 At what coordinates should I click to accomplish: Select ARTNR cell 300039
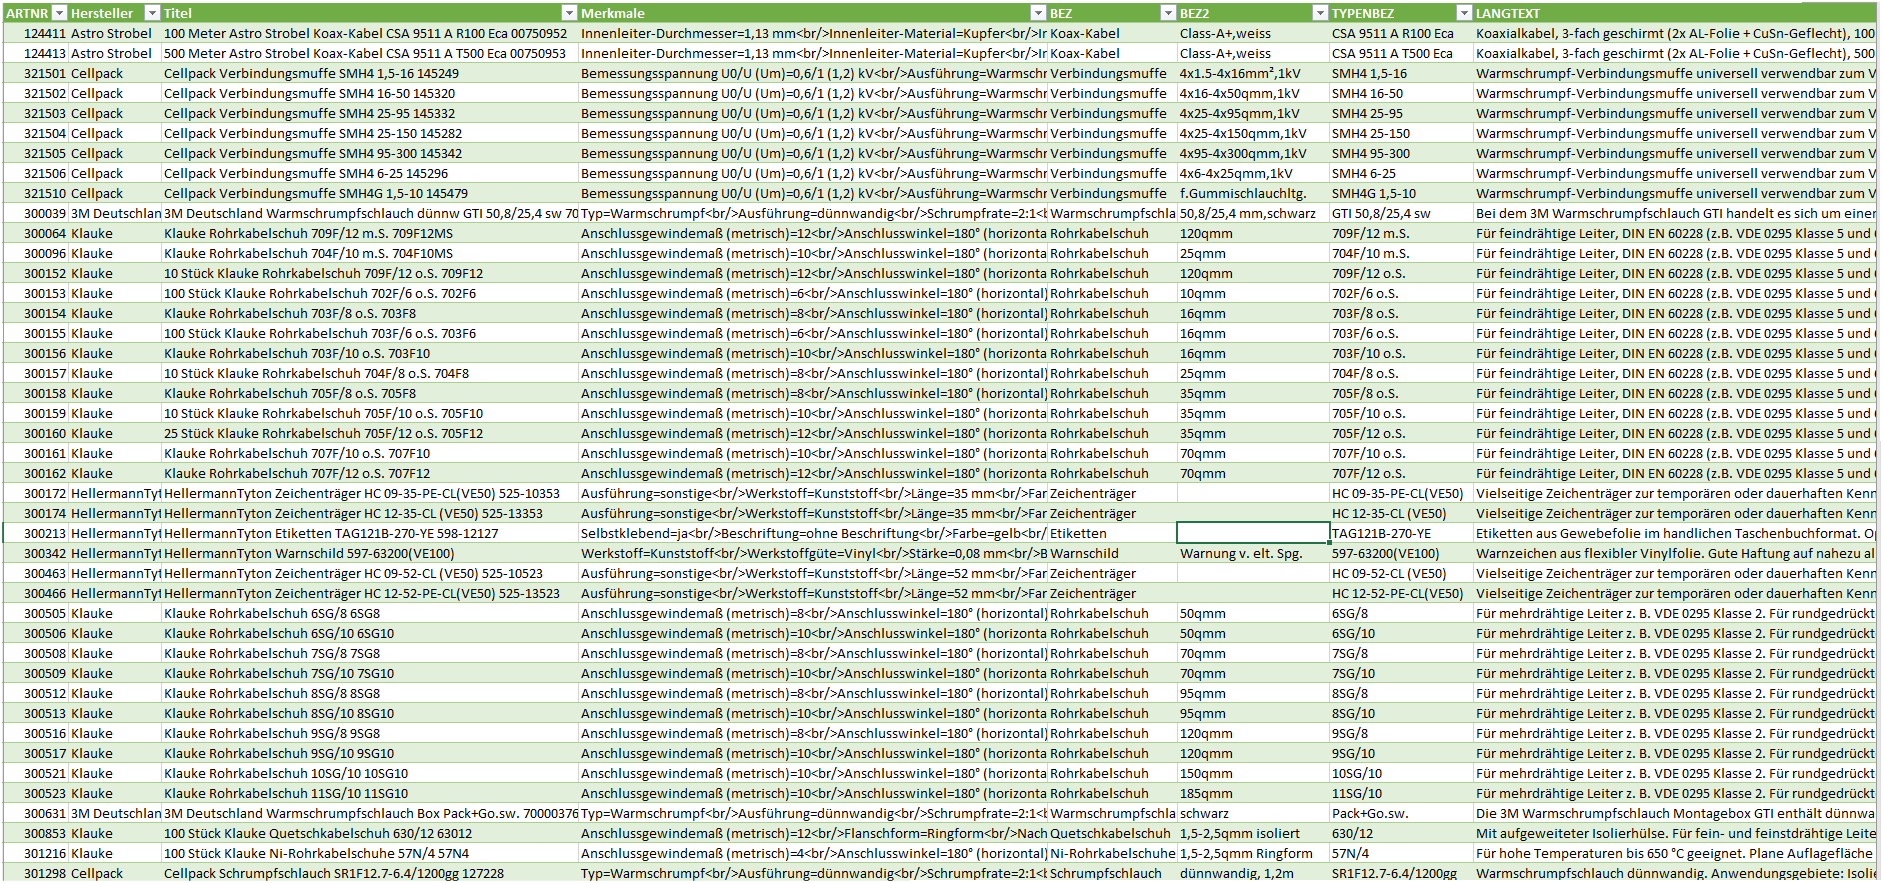click(36, 213)
